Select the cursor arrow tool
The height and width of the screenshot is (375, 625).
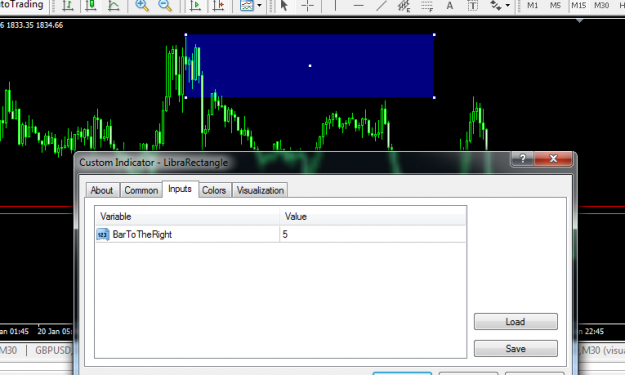pos(284,6)
